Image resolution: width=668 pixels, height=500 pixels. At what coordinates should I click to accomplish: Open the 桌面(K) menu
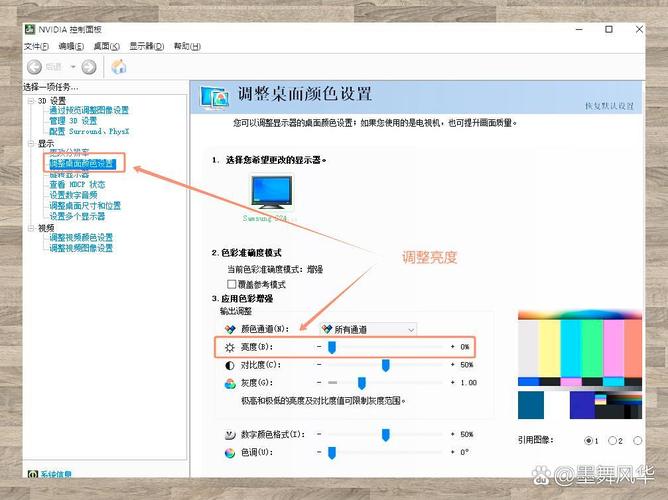pyautogui.click(x=107, y=46)
